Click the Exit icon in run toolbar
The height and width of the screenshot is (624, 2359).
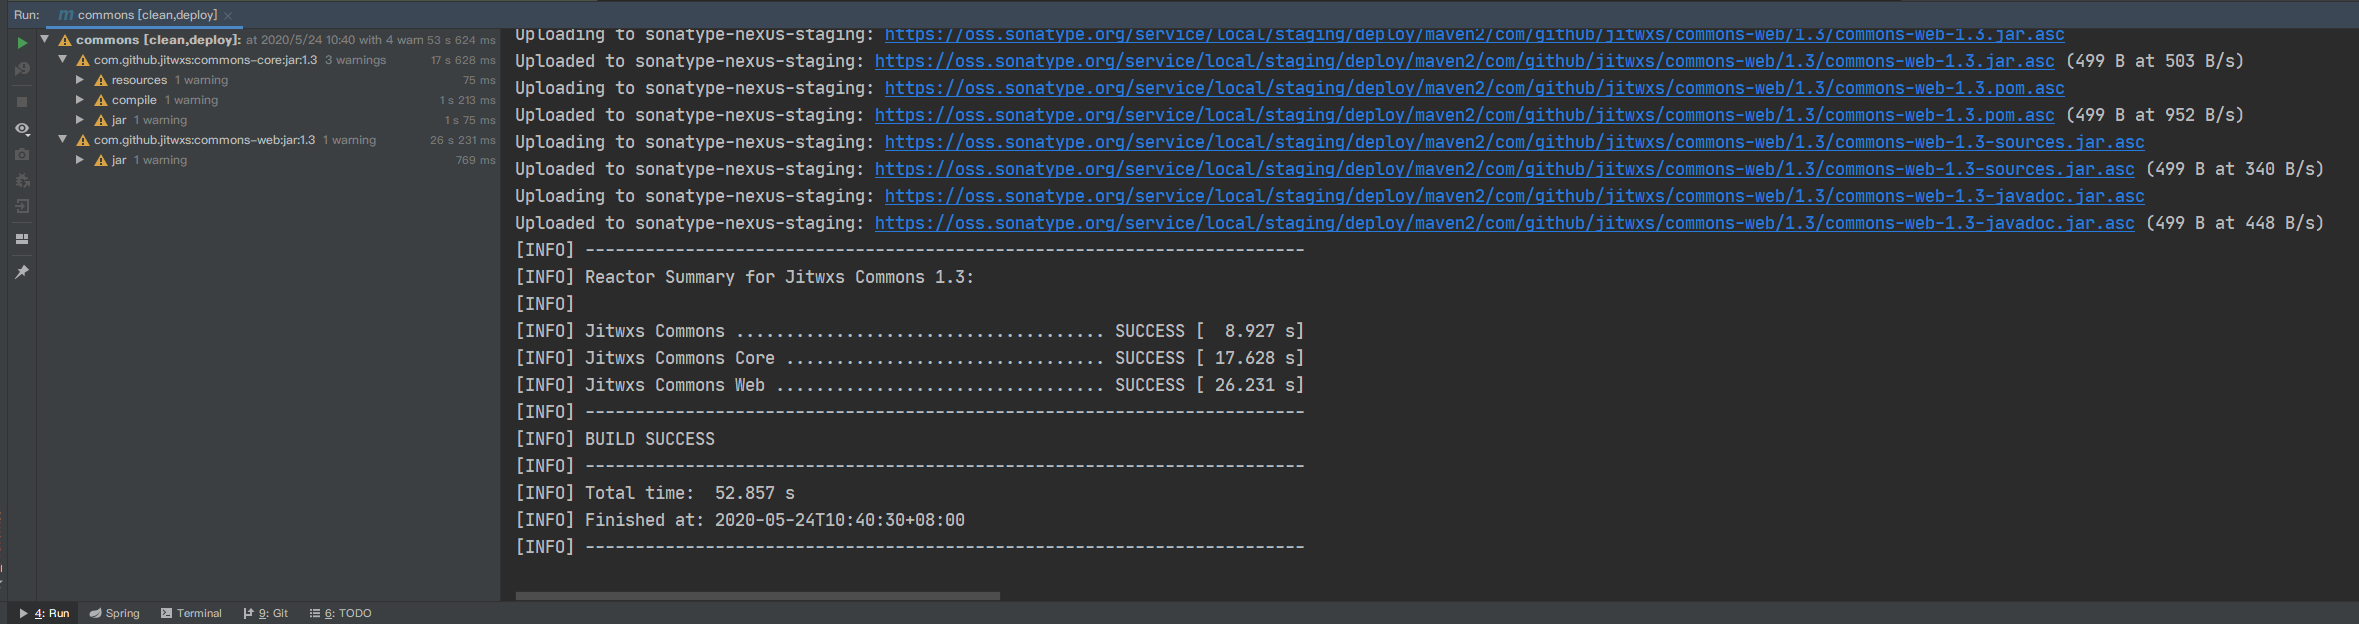tap(22, 206)
